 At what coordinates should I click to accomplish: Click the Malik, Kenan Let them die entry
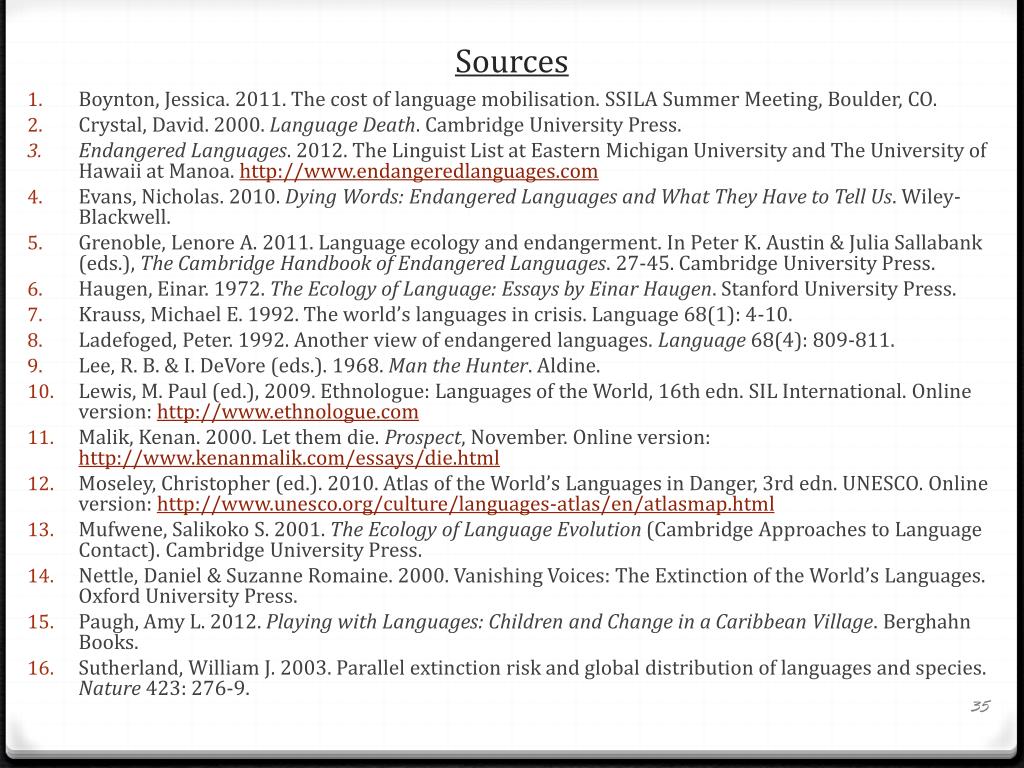pyautogui.click(x=394, y=447)
